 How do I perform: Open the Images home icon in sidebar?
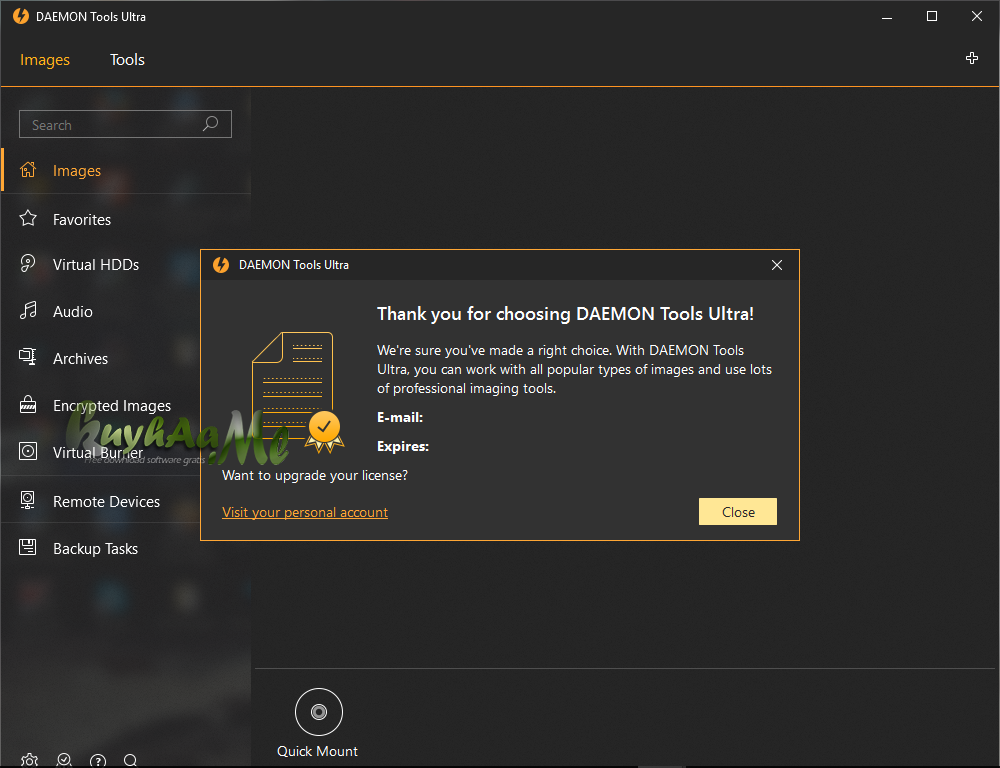28,170
